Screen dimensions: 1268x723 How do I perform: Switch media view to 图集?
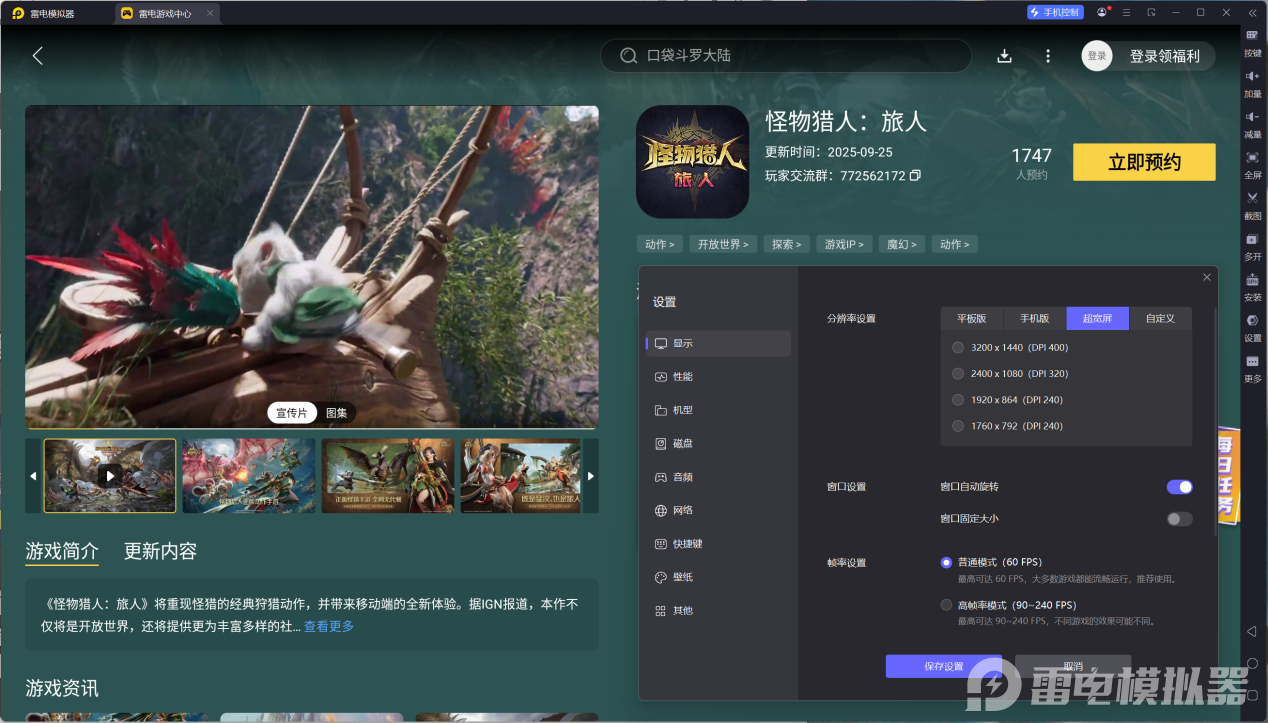click(337, 413)
